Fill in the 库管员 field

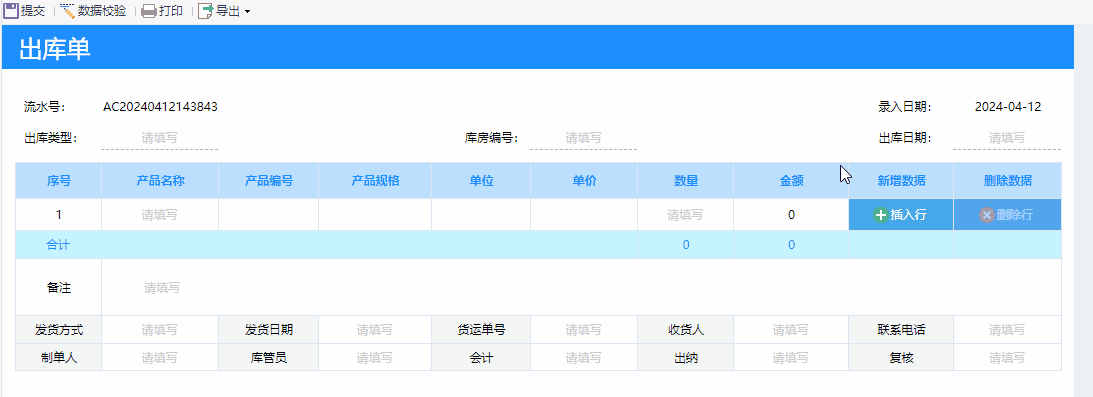375,358
